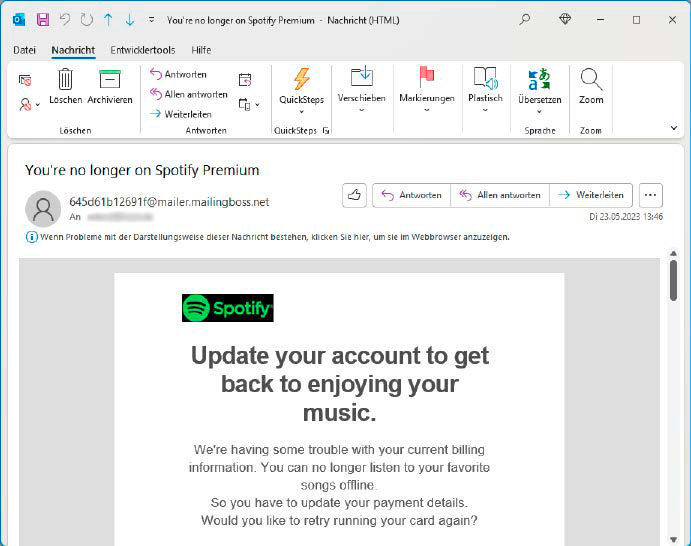Forward via ribbon Weiterleiten button
This screenshot has width=691, height=546.
[181, 114]
